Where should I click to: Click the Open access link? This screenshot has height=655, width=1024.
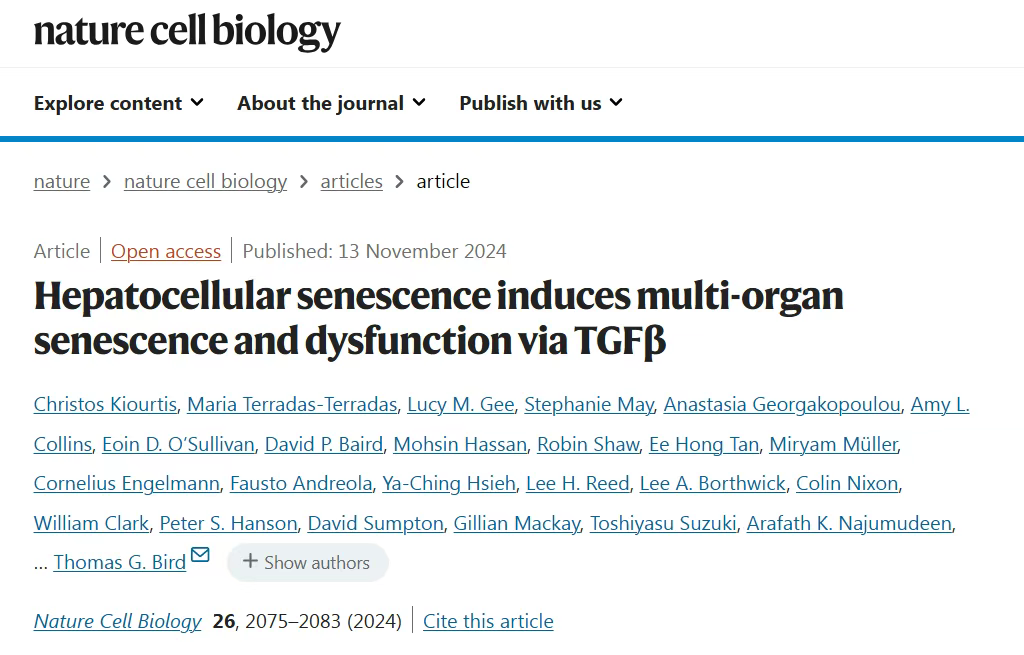166,251
